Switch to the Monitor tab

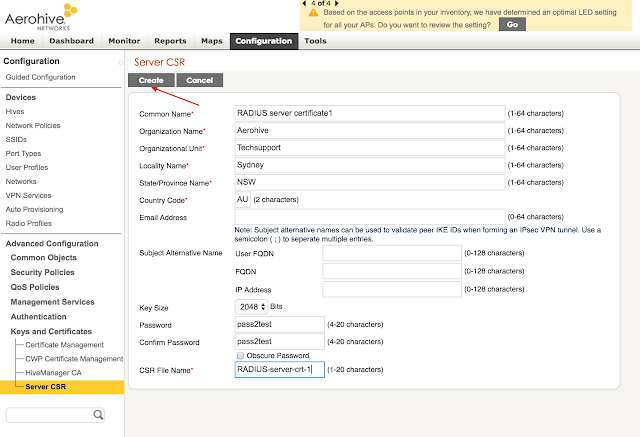[124, 41]
